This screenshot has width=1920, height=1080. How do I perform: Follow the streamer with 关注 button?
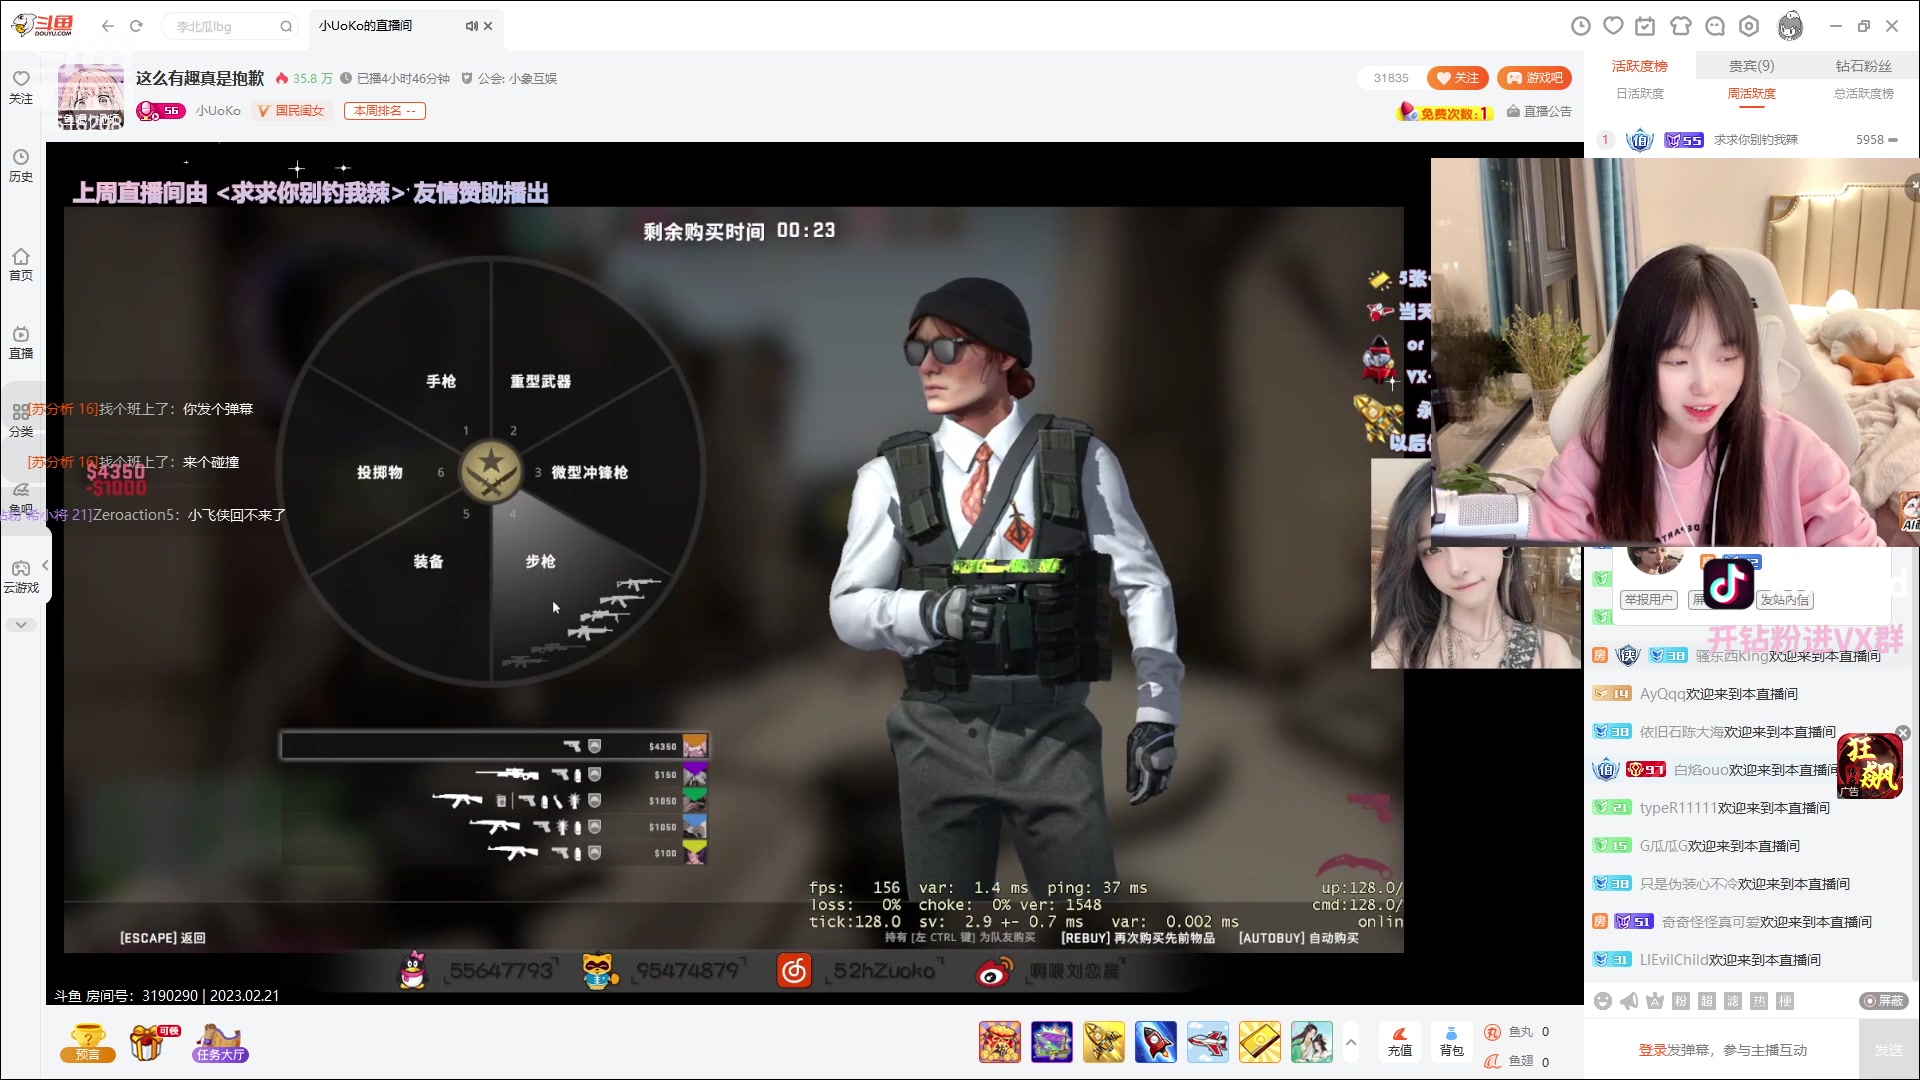point(1458,78)
